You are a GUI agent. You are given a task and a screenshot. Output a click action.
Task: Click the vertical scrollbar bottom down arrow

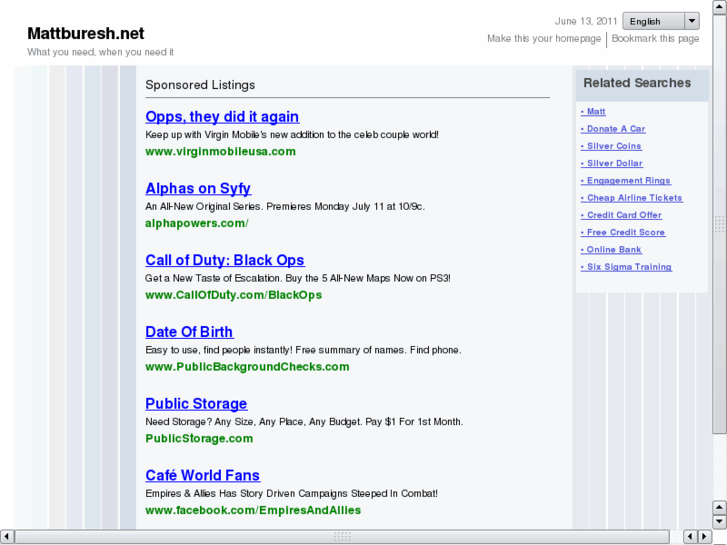coord(719,522)
